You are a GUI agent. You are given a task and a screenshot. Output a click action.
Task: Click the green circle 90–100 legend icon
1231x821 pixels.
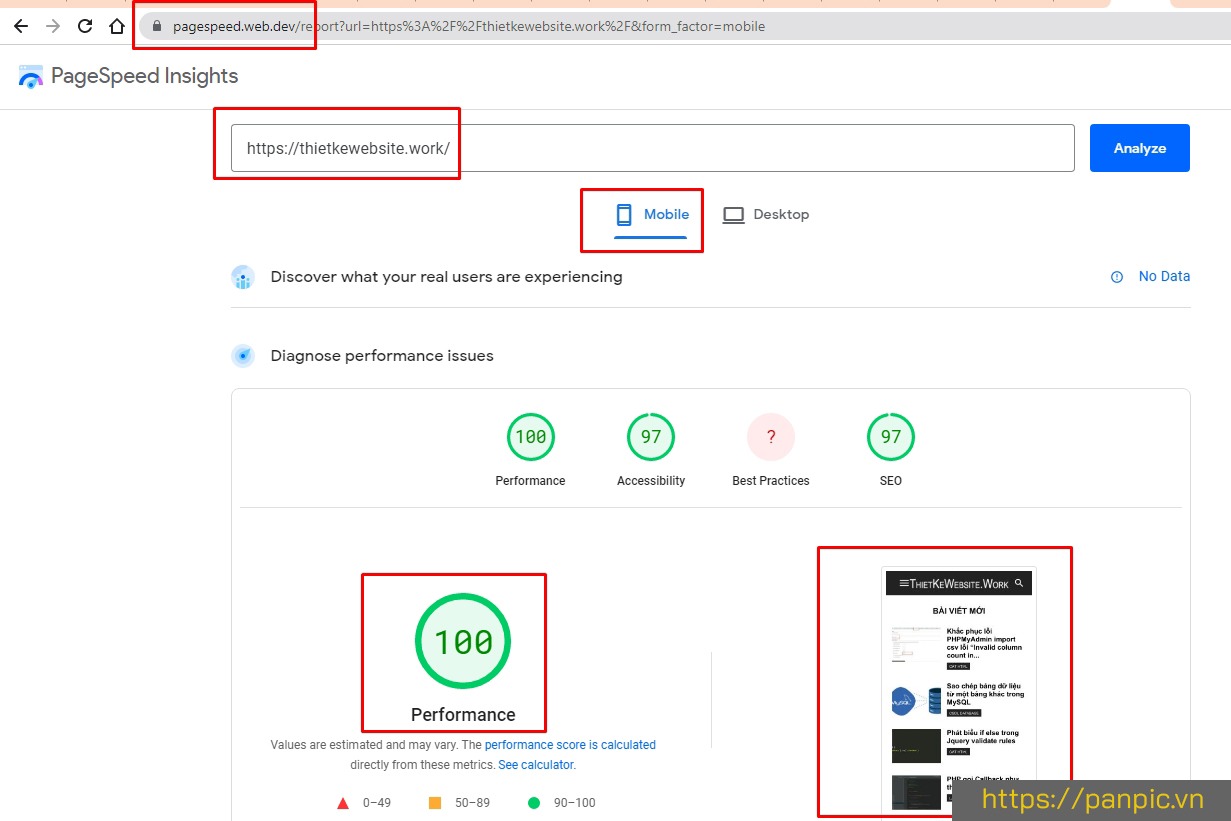point(534,803)
